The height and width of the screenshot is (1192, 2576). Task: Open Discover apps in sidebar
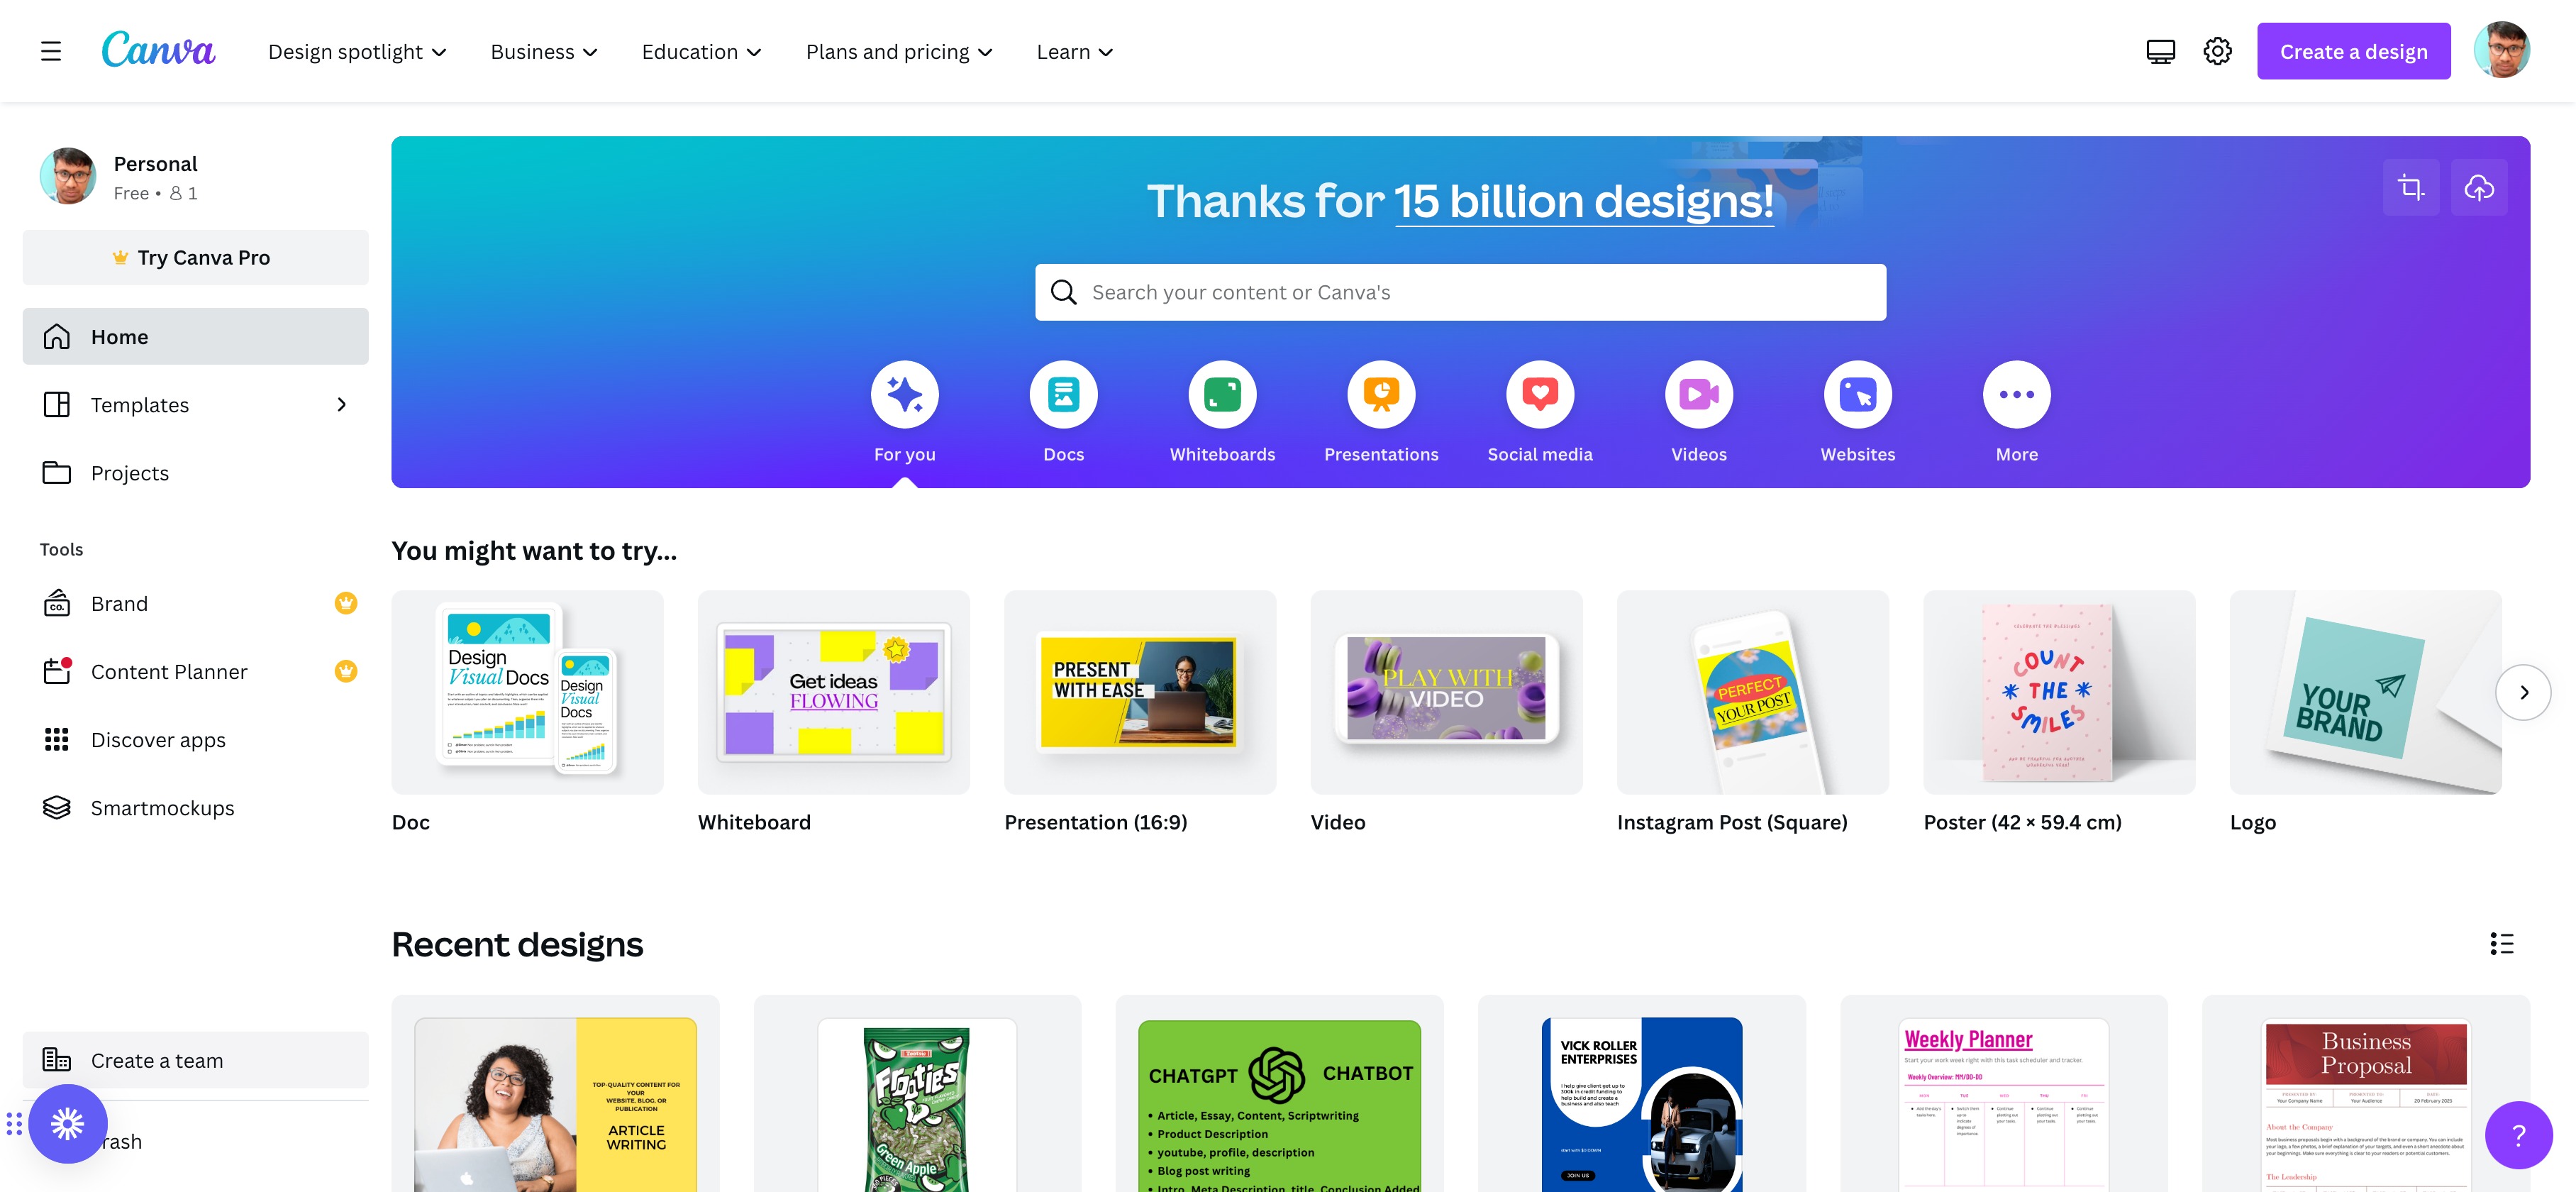click(195, 740)
